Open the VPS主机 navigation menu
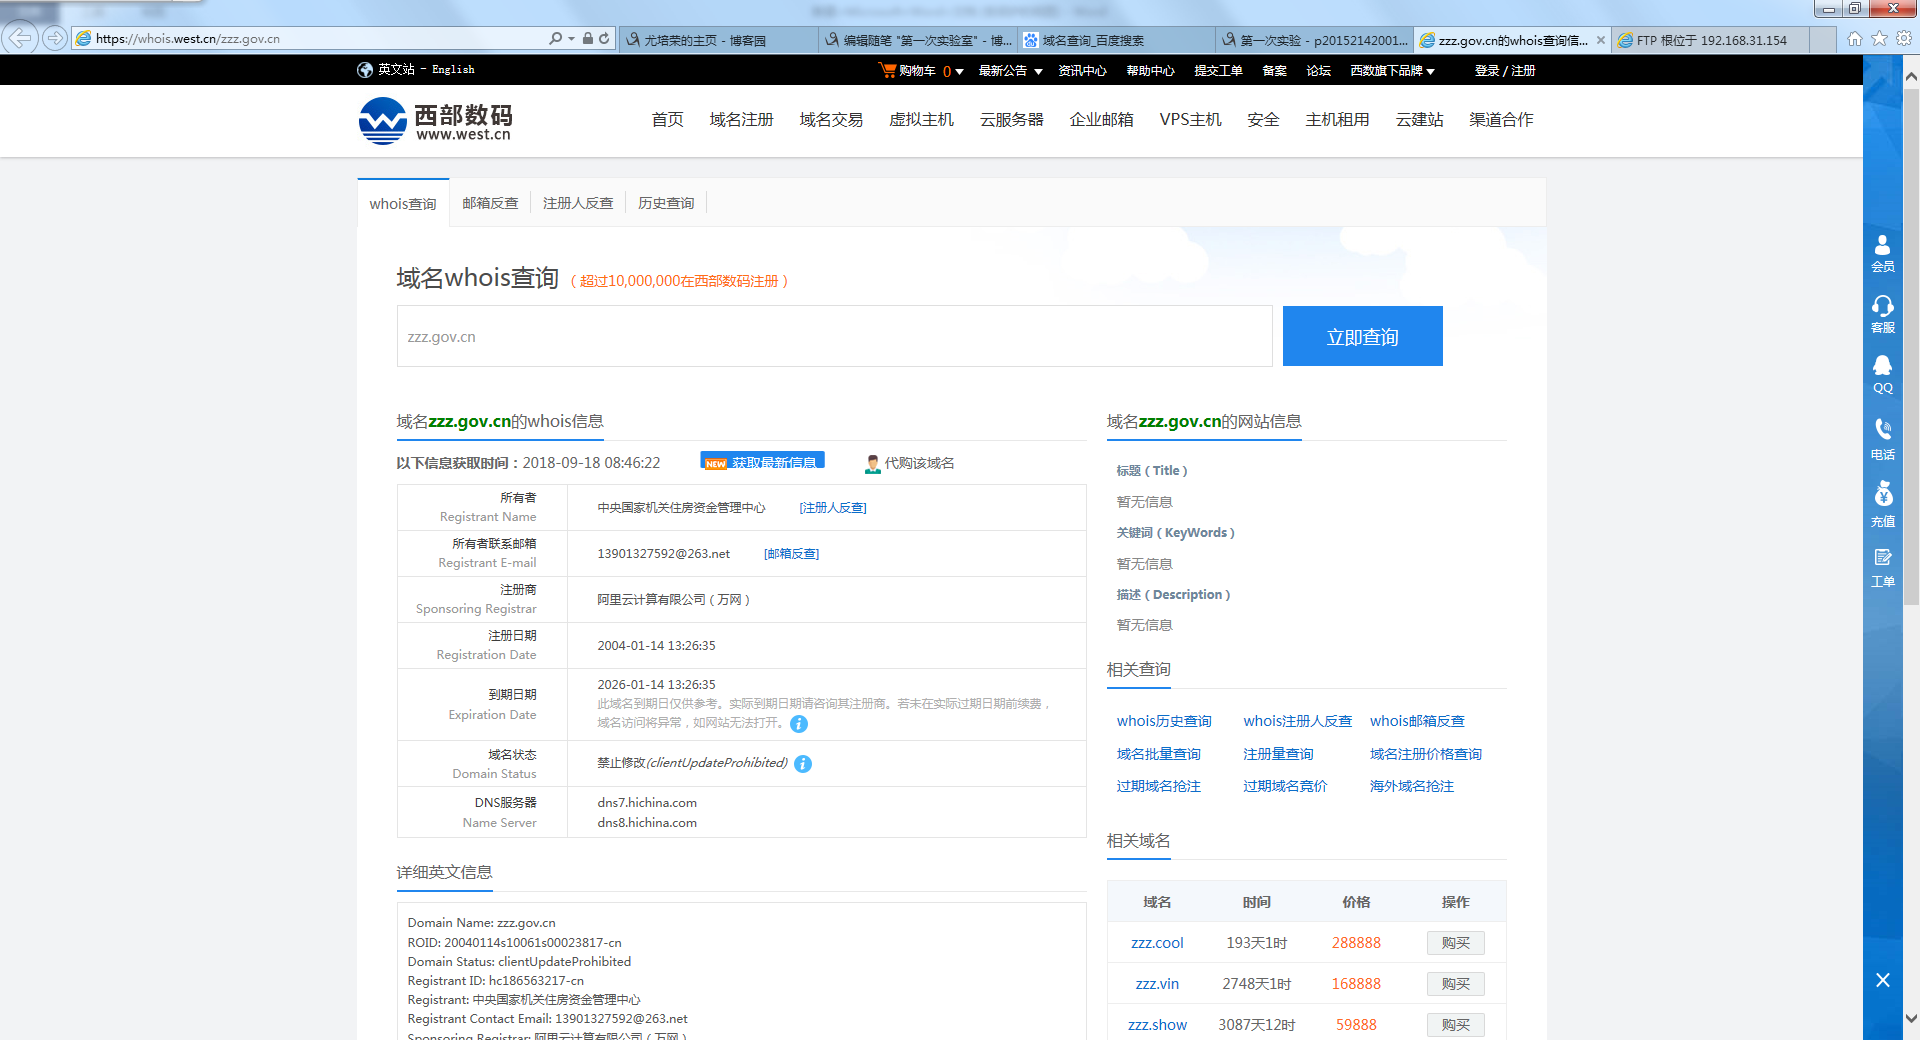Viewport: 1920px width, 1040px height. coord(1191,120)
